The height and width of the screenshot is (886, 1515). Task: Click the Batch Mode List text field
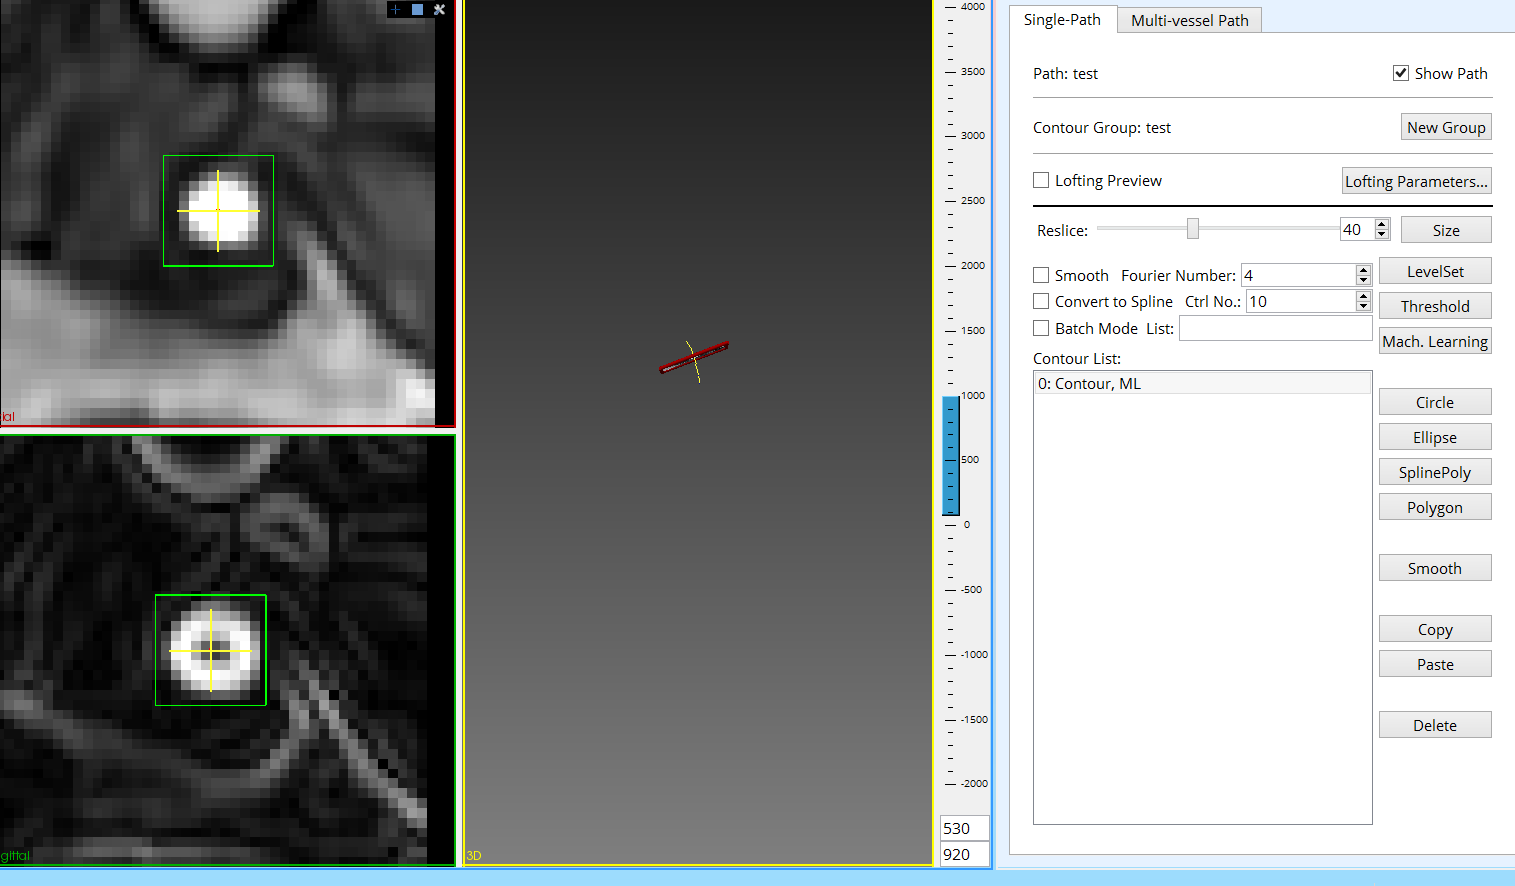[1275, 328]
